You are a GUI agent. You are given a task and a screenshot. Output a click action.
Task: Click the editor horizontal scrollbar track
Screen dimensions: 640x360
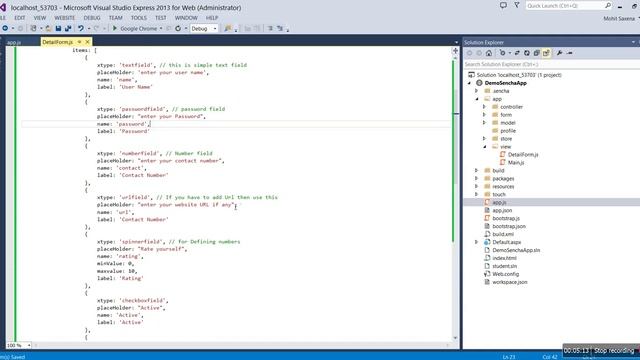[241, 345]
